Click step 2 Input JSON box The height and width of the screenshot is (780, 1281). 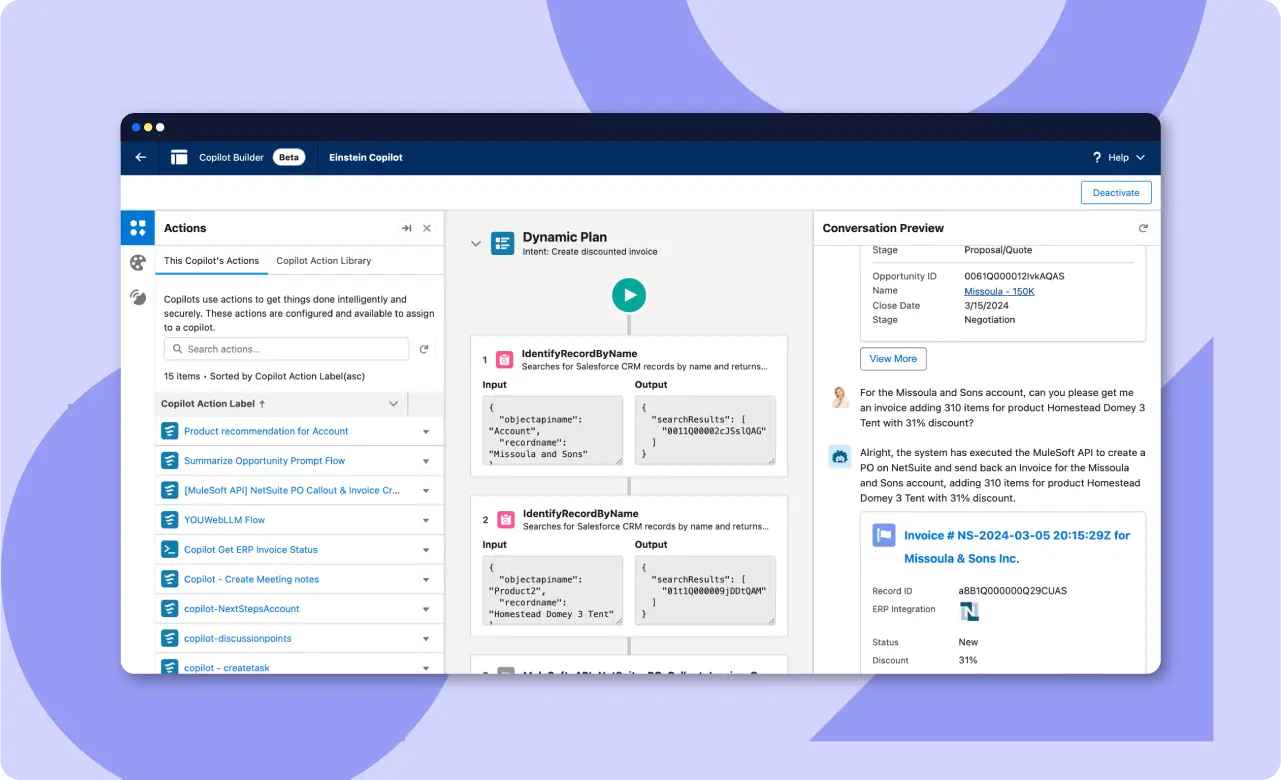pos(552,590)
